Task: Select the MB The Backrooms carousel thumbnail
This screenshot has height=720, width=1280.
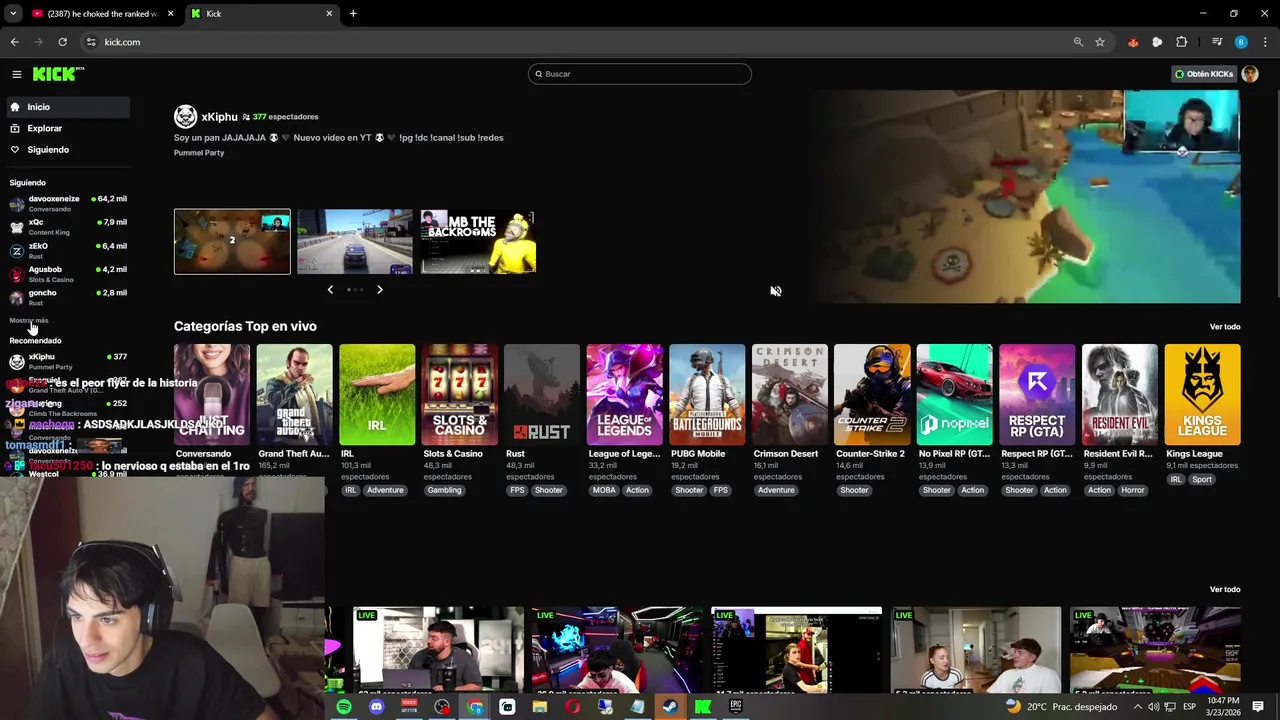Action: click(x=478, y=241)
